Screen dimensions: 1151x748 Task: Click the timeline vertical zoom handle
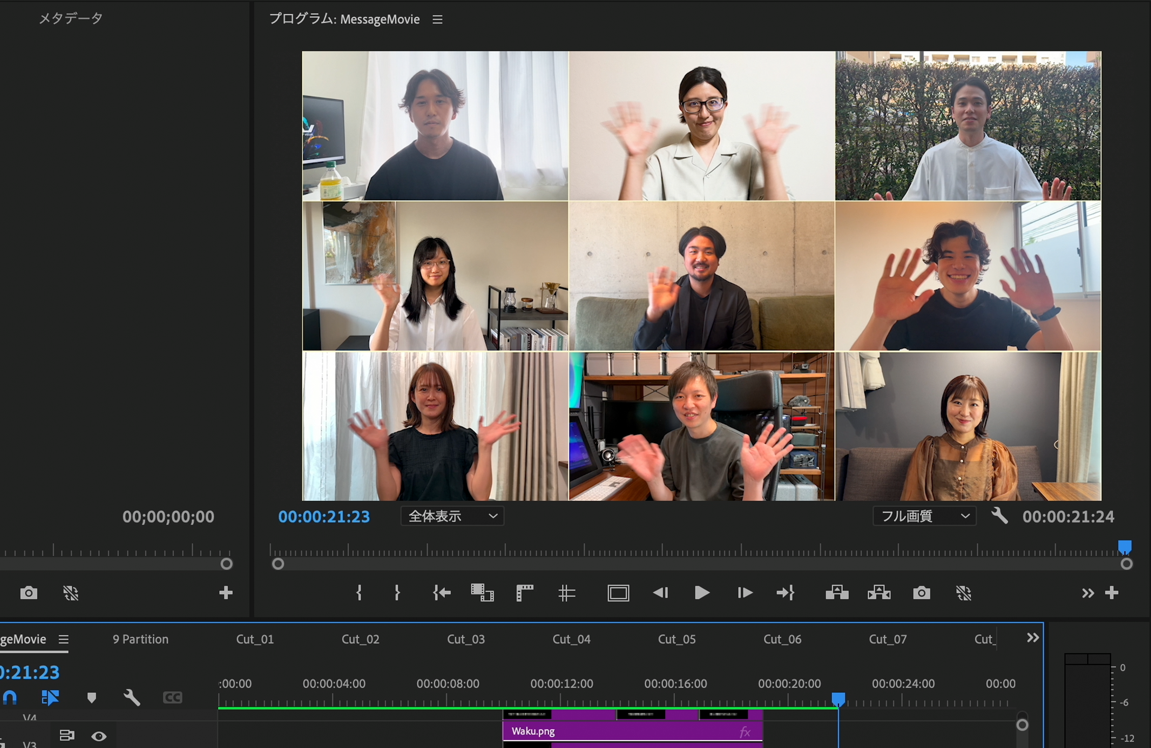(x=1022, y=725)
